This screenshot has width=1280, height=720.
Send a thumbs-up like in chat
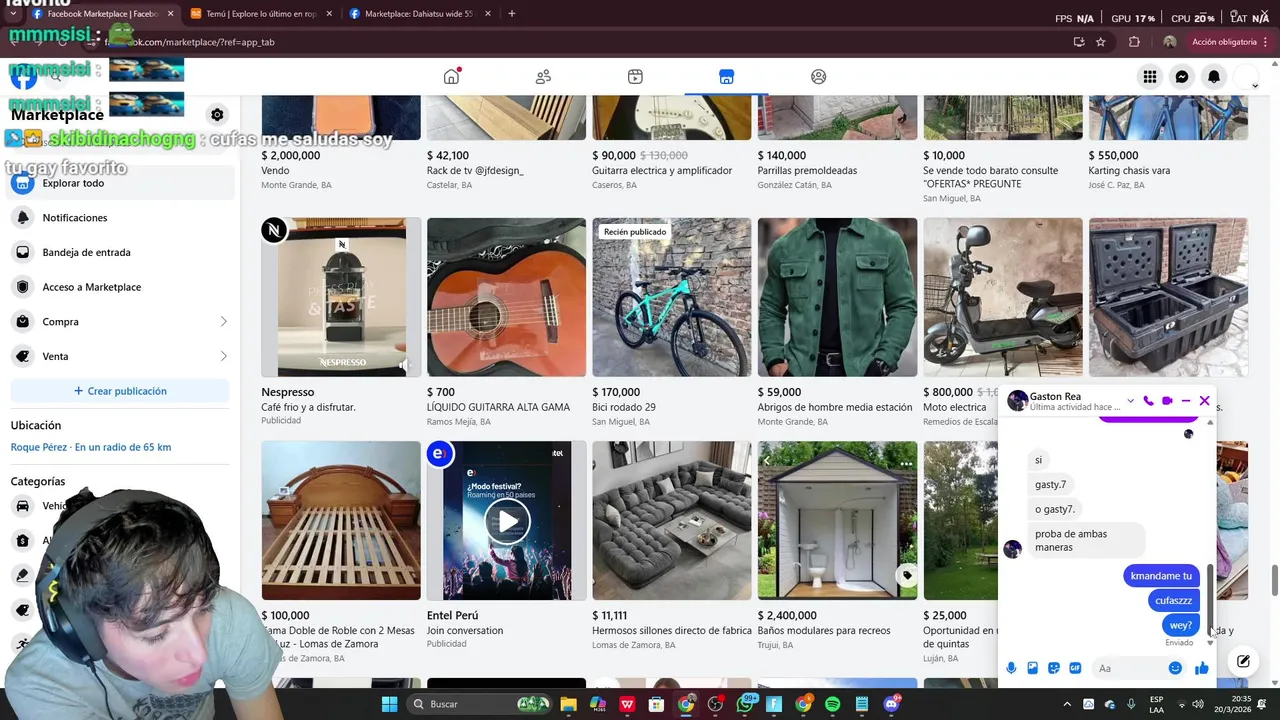[1201, 668]
